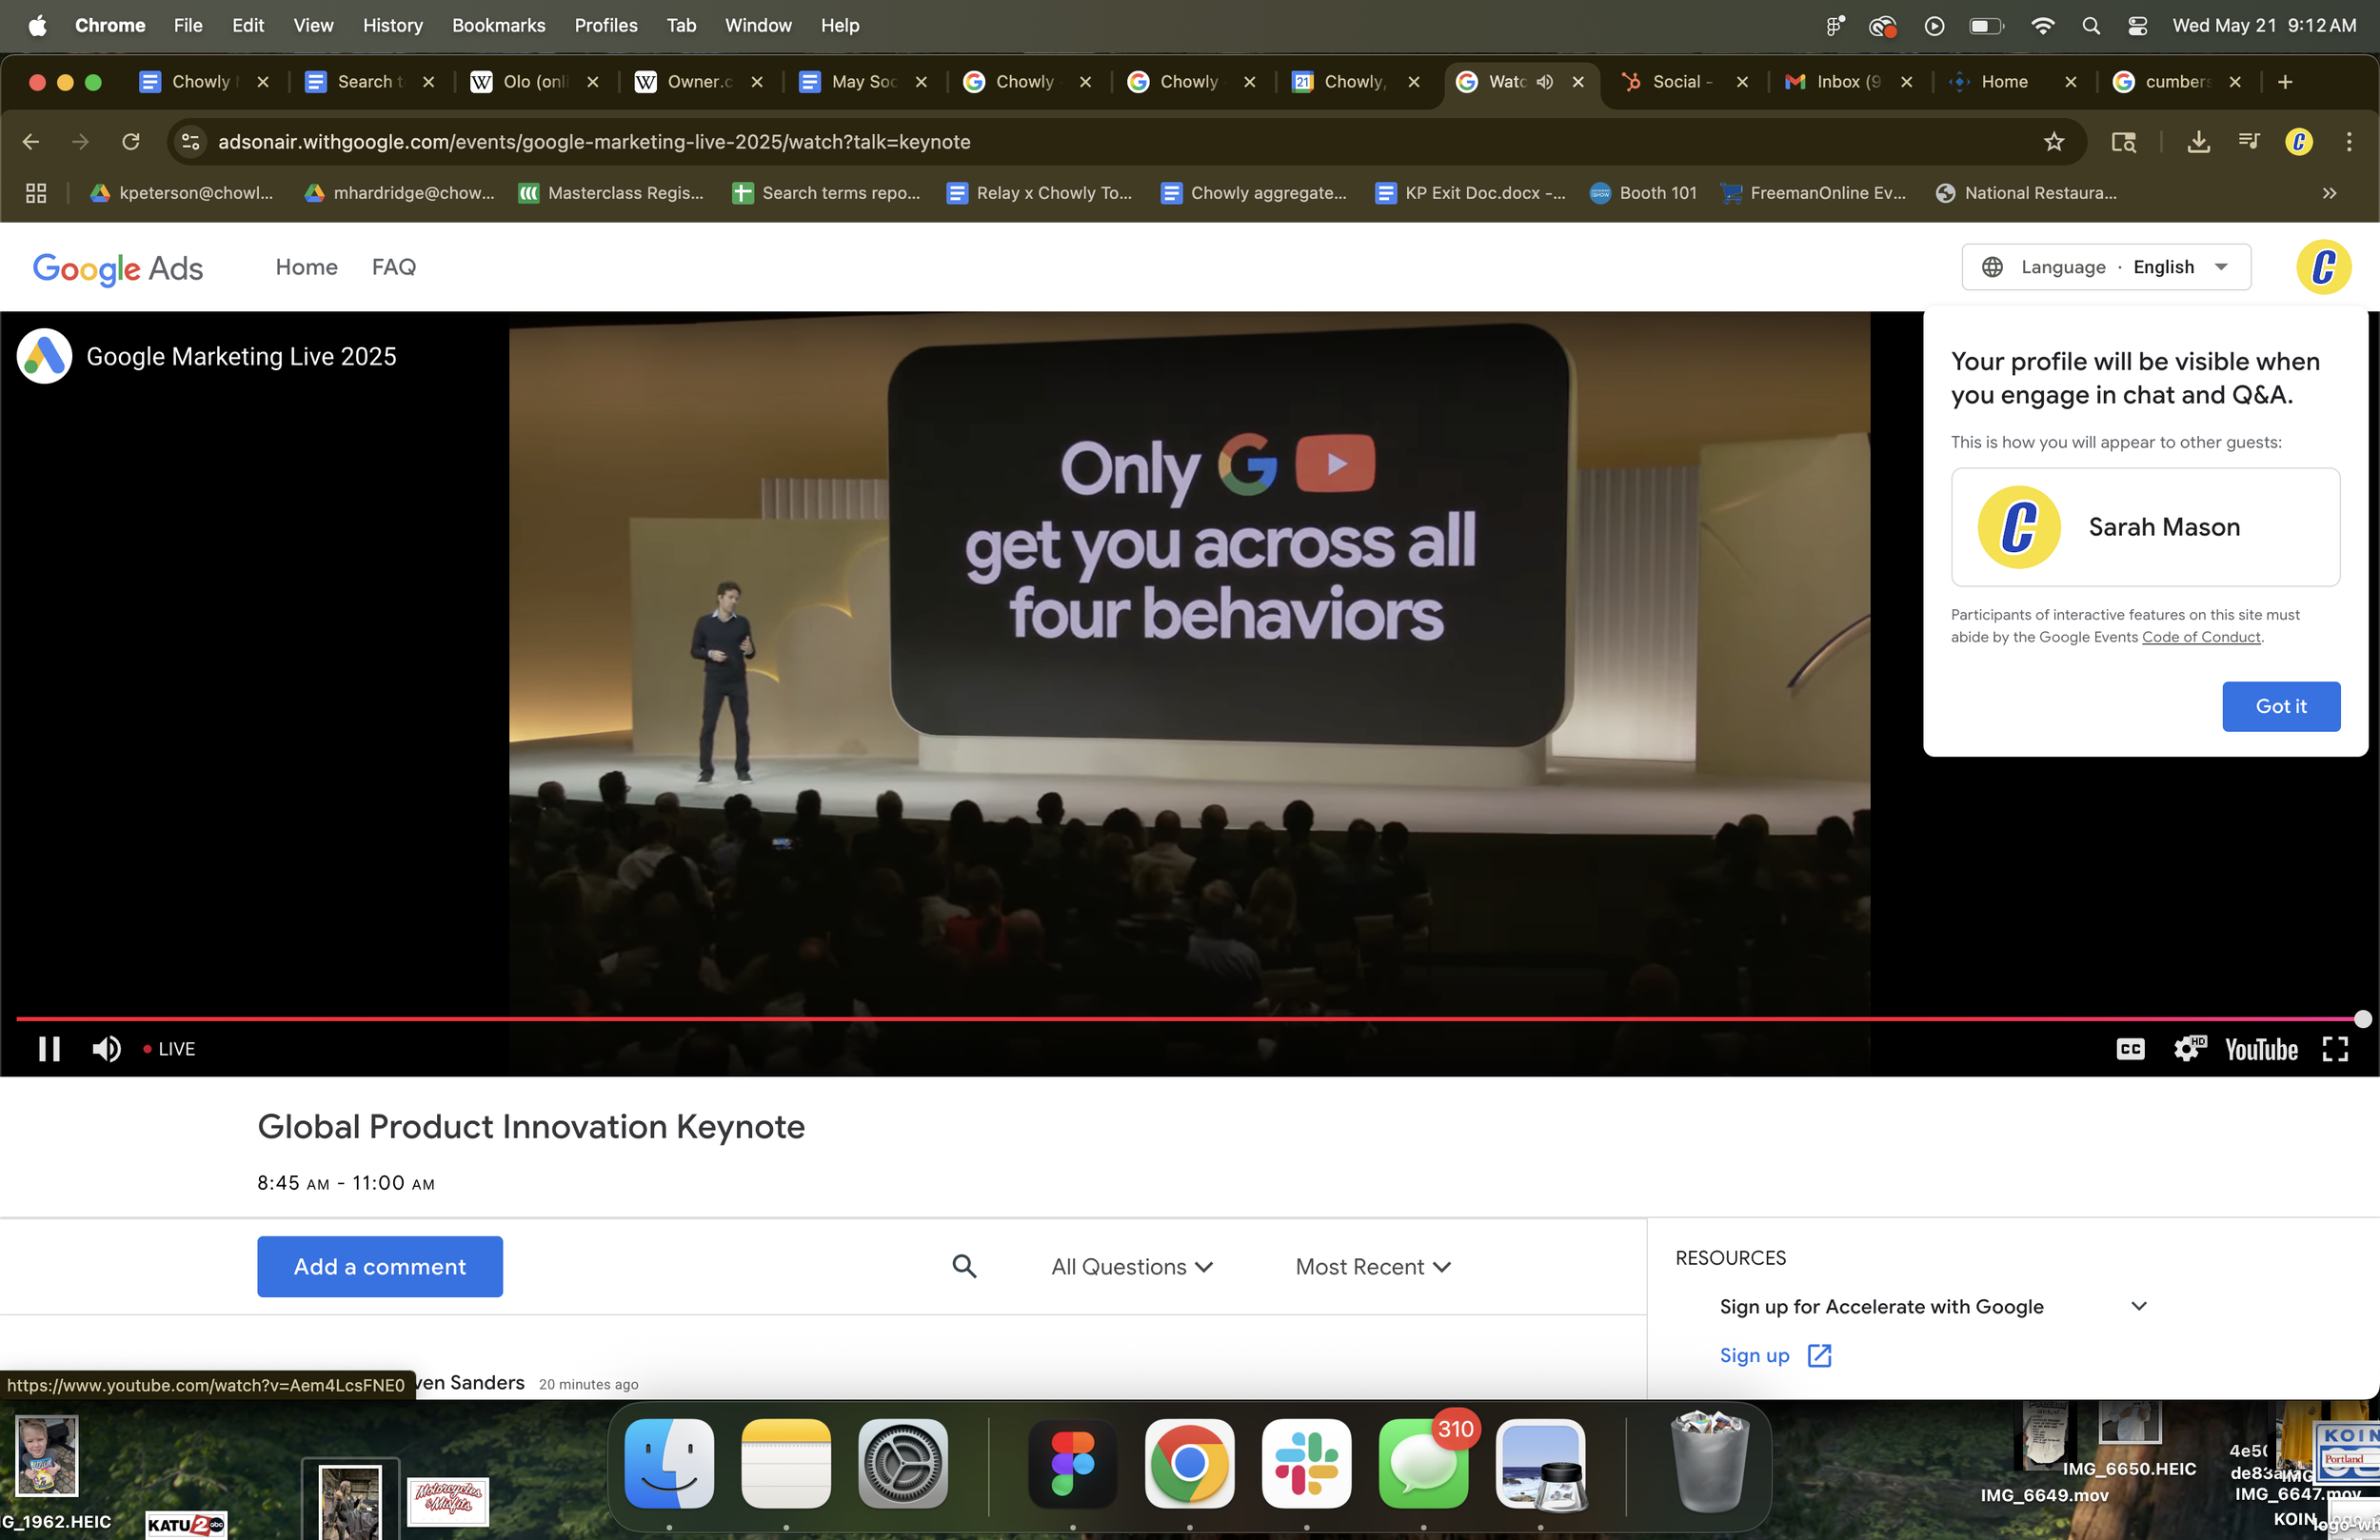Open the Profiles menu
Image resolution: width=2380 pixels, height=1540 pixels.
pyautogui.click(x=605, y=25)
